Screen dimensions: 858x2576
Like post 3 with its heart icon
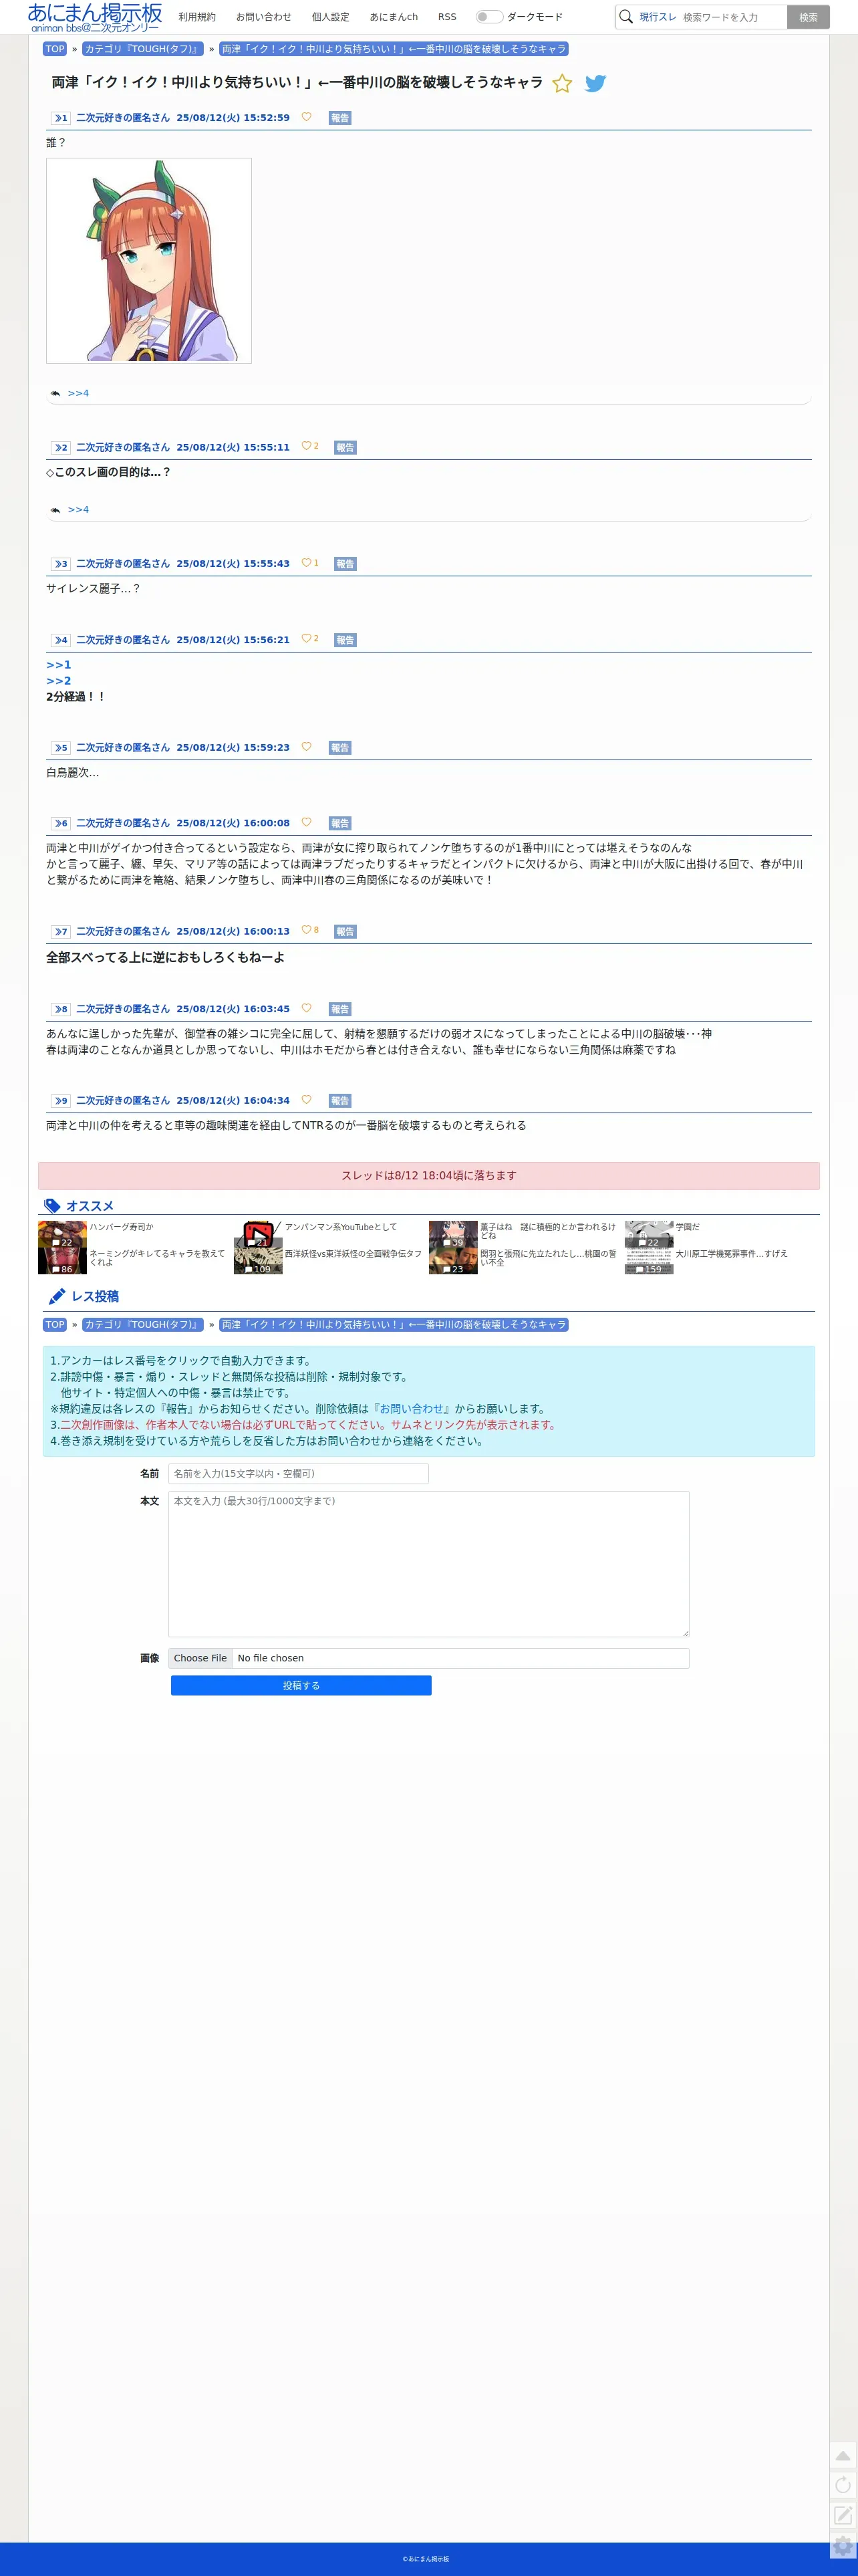pyautogui.click(x=306, y=563)
